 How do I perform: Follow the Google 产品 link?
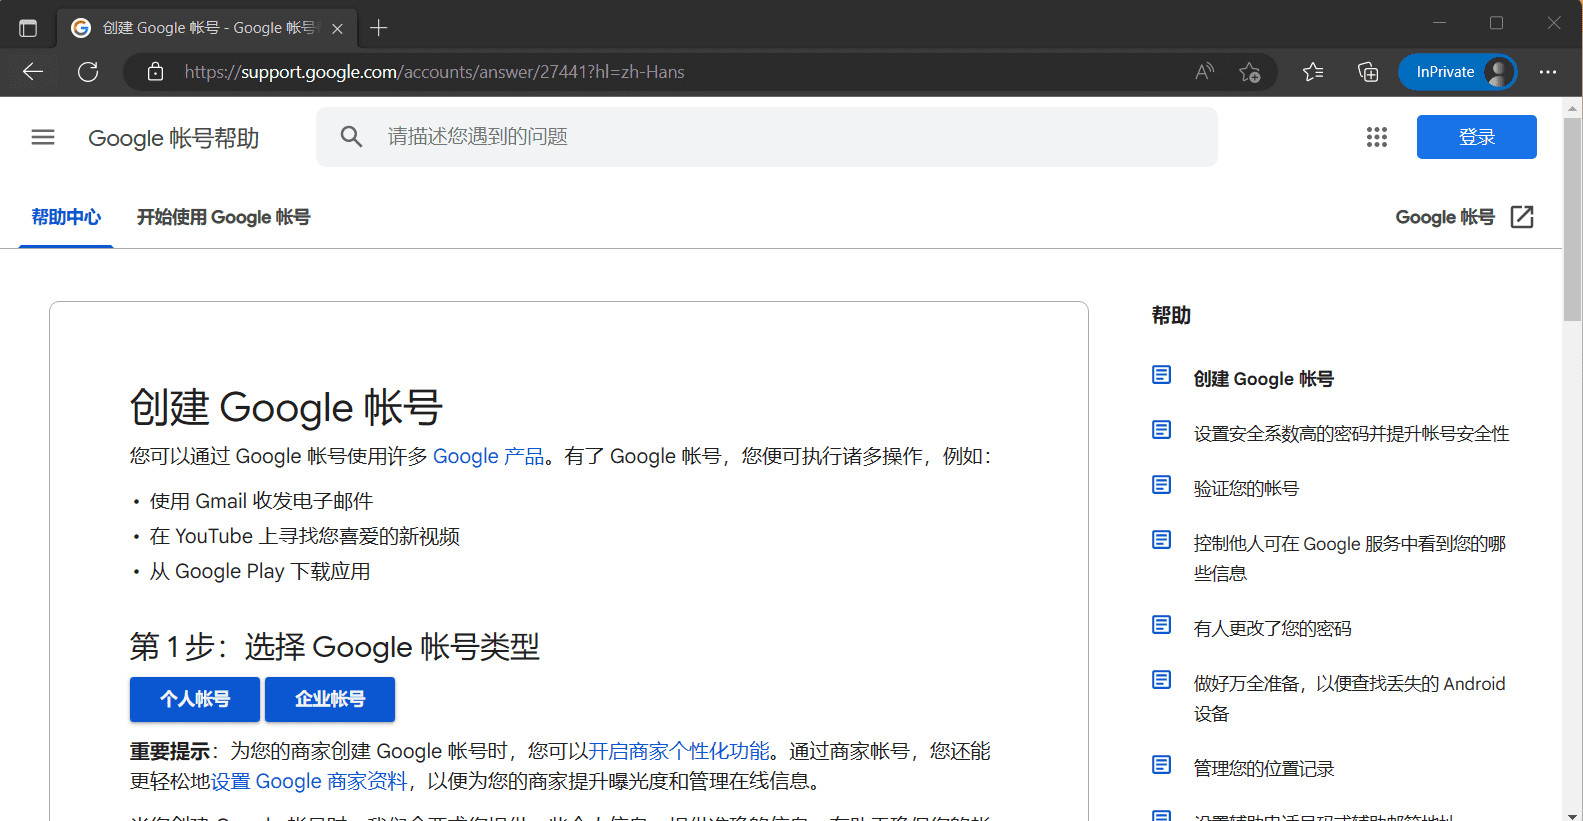[488, 456]
